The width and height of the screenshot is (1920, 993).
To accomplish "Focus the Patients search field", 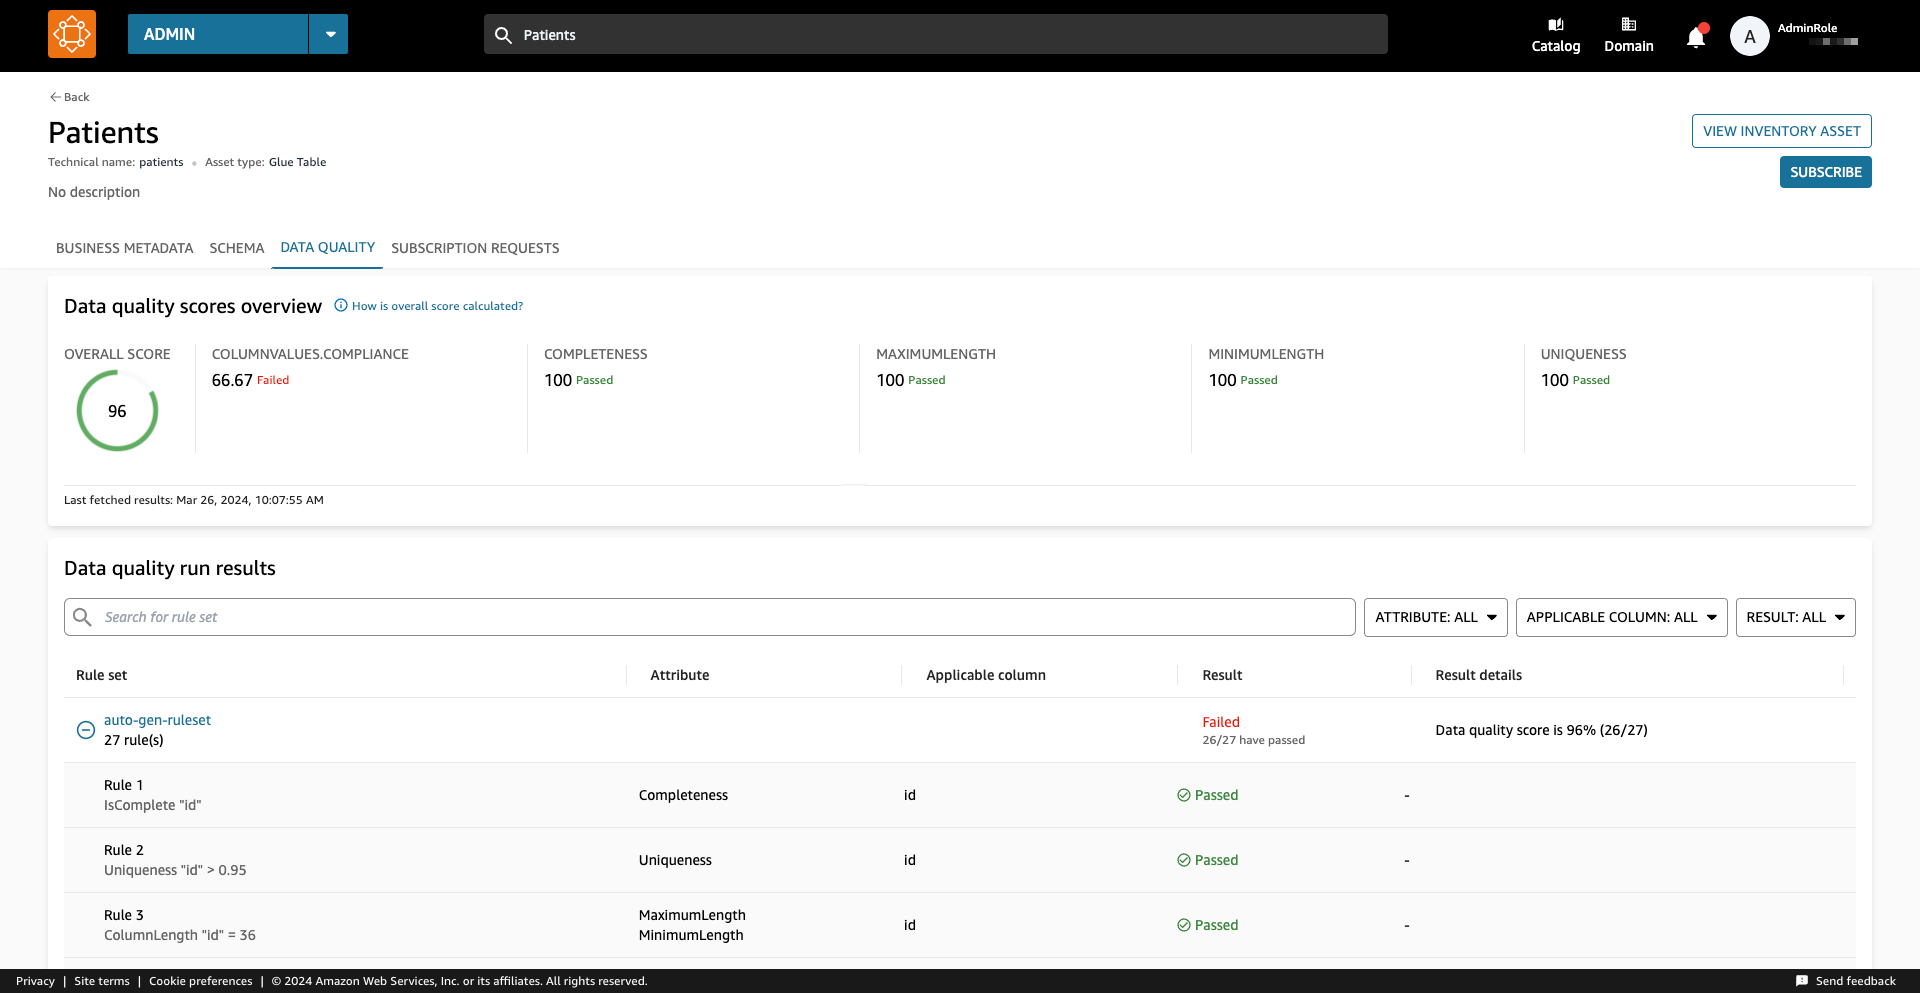I will 936,34.
